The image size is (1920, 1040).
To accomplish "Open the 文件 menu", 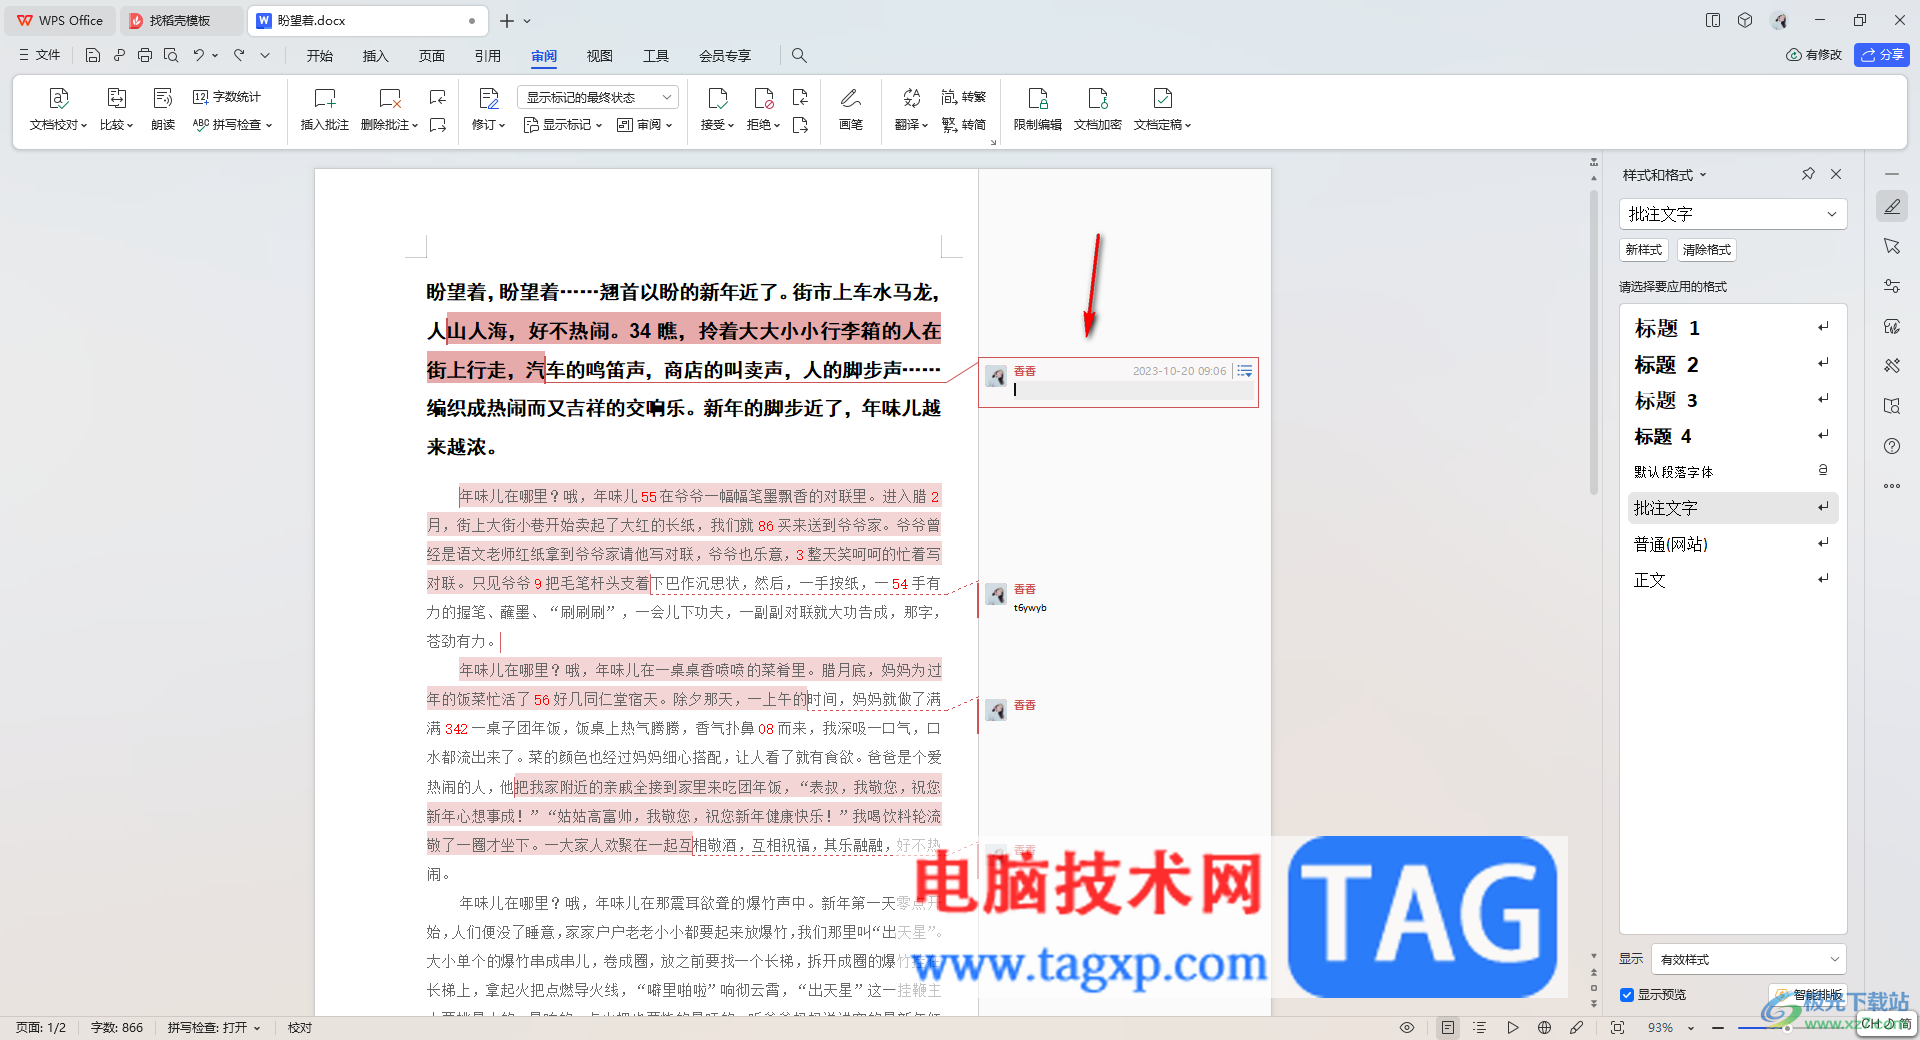I will (x=40, y=55).
